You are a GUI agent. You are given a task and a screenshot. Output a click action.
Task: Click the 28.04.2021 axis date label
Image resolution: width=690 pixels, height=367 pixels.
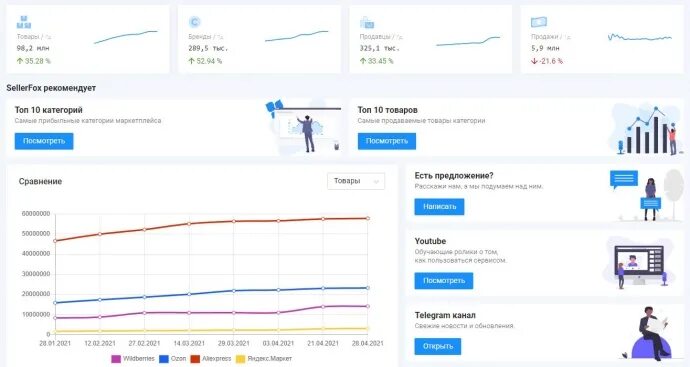tap(367, 343)
